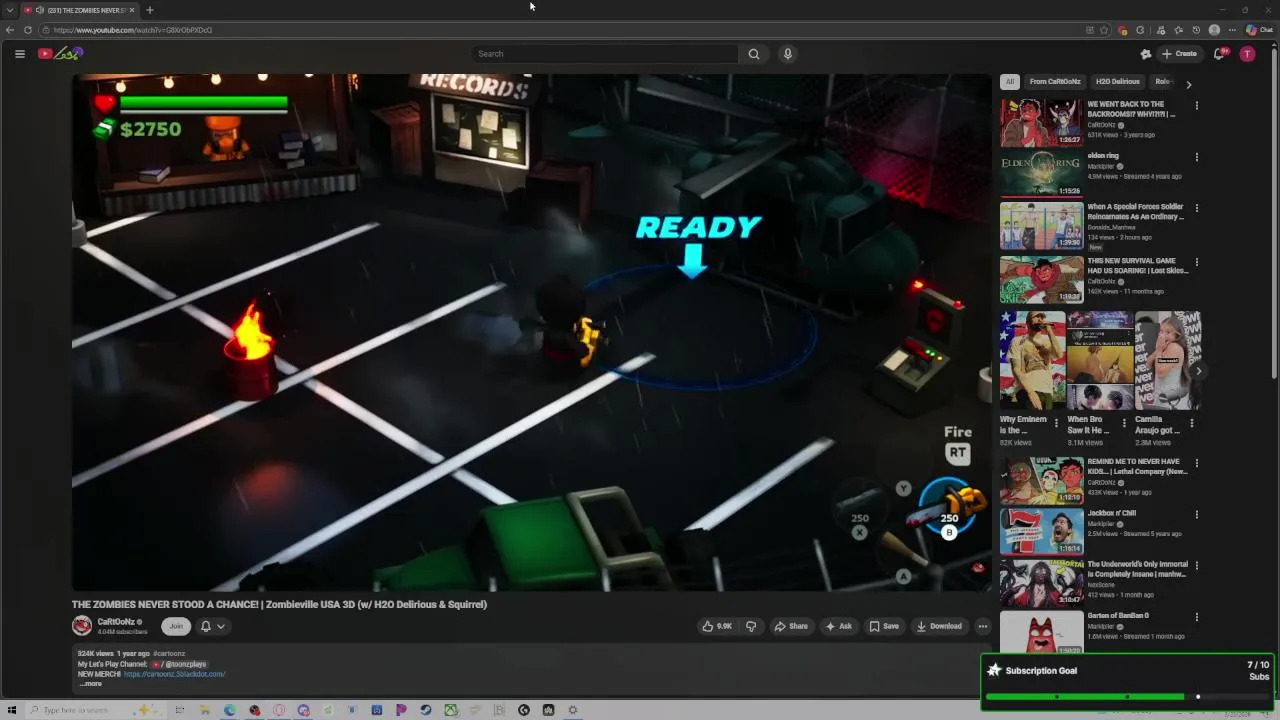Image resolution: width=1280 pixels, height=720 pixels.
Task: Open the Copilot Chat button
Action: coord(1259,30)
